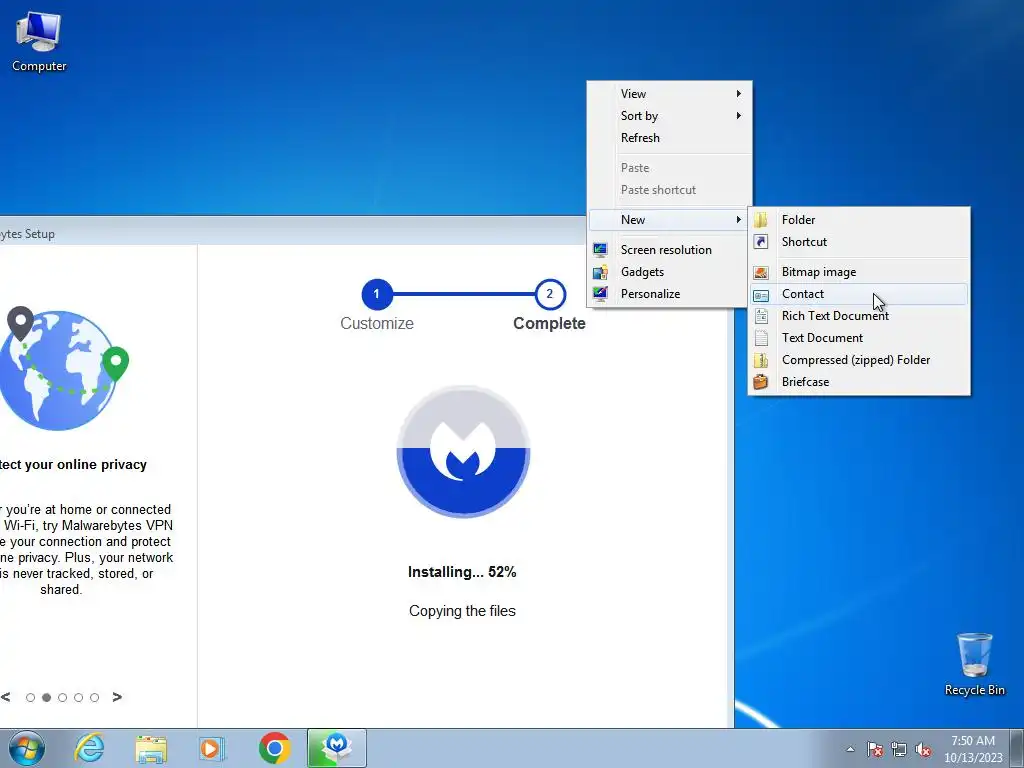Viewport: 1024px width, 768px height.
Task: Click the Customize step 1 circle
Action: pos(377,294)
